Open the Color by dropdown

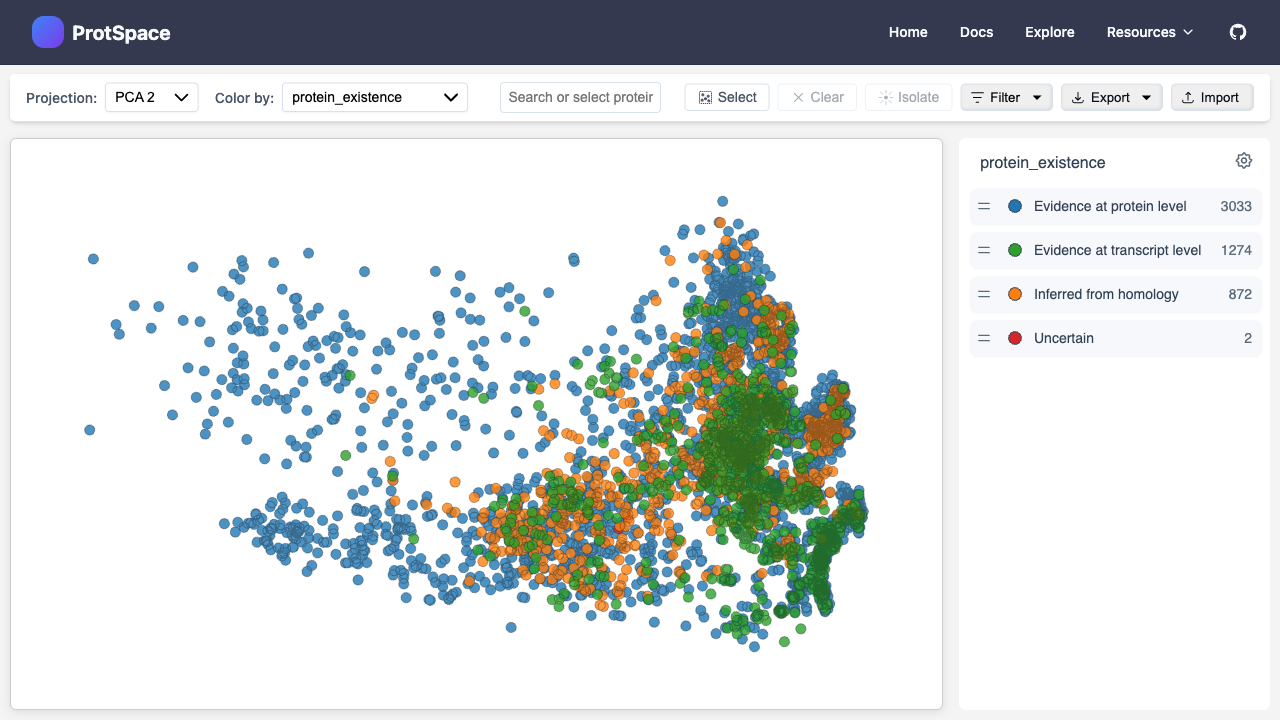[374, 97]
